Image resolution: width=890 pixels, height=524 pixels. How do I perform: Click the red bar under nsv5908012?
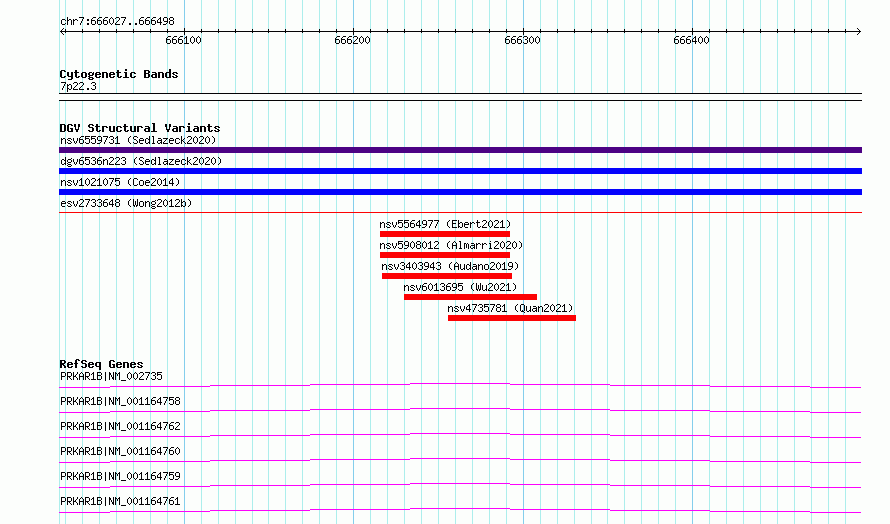click(445, 255)
